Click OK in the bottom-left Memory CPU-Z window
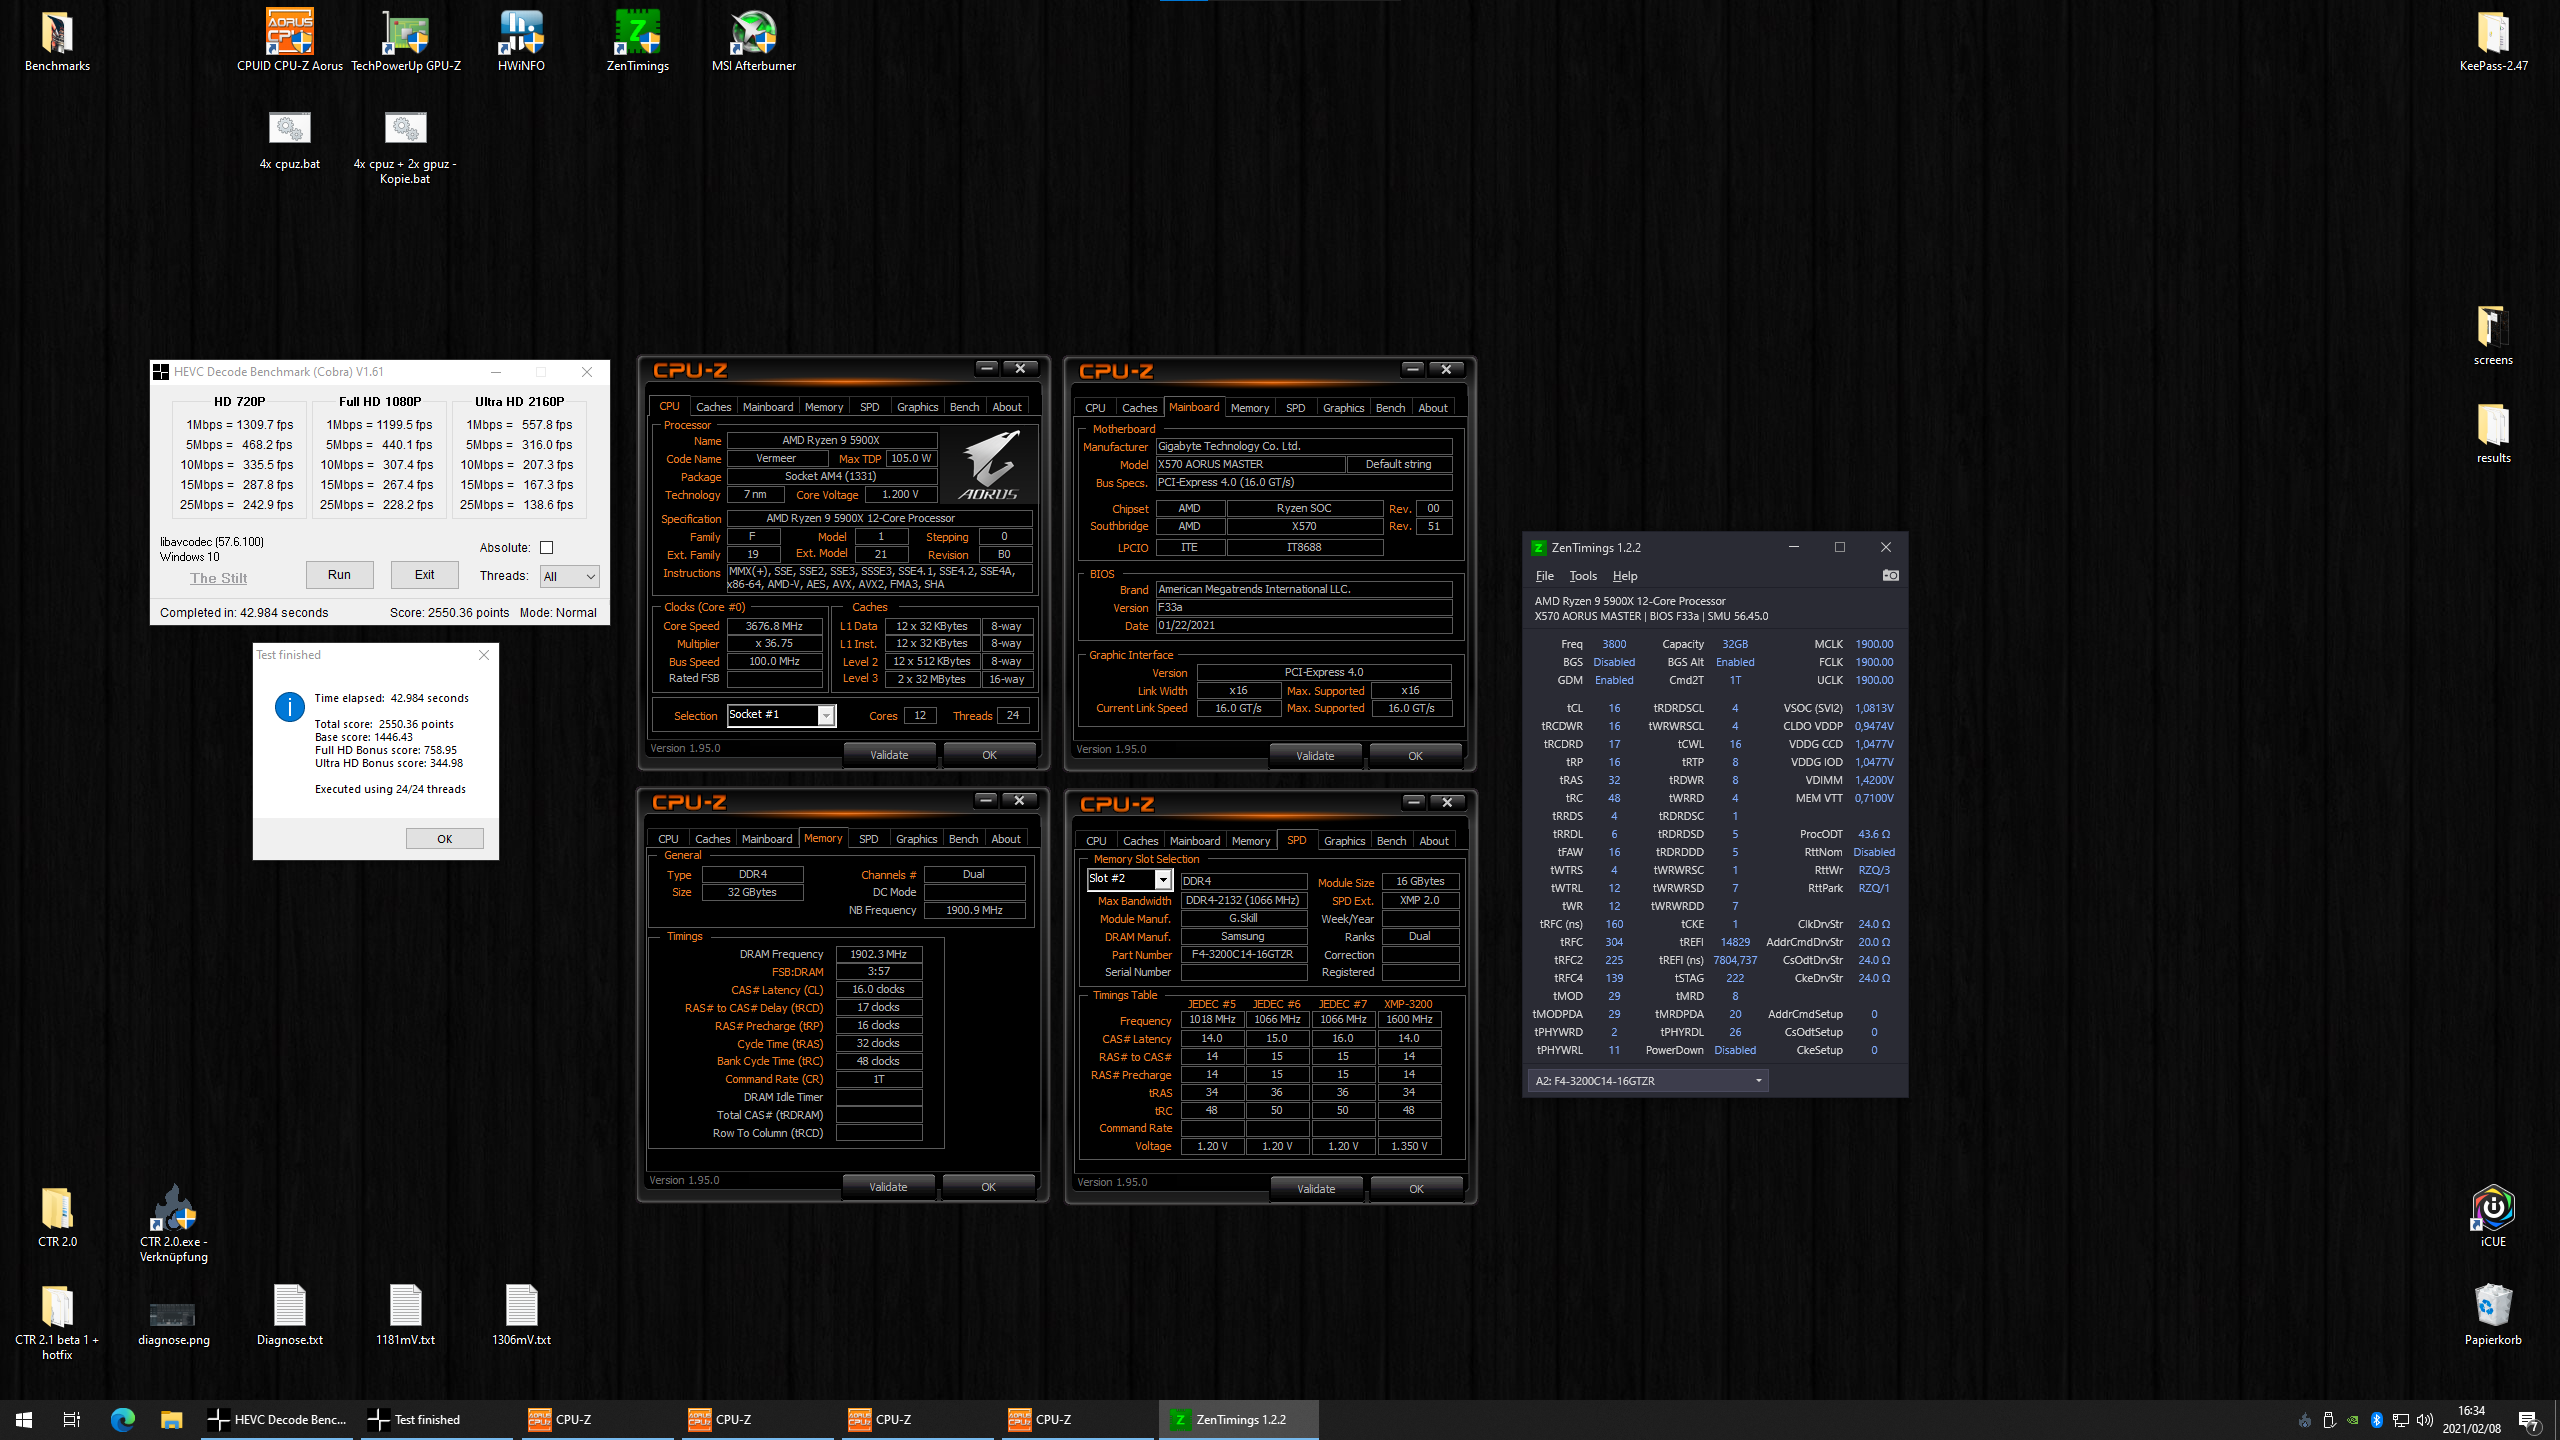Viewport: 2560px width, 1440px height. click(988, 1187)
